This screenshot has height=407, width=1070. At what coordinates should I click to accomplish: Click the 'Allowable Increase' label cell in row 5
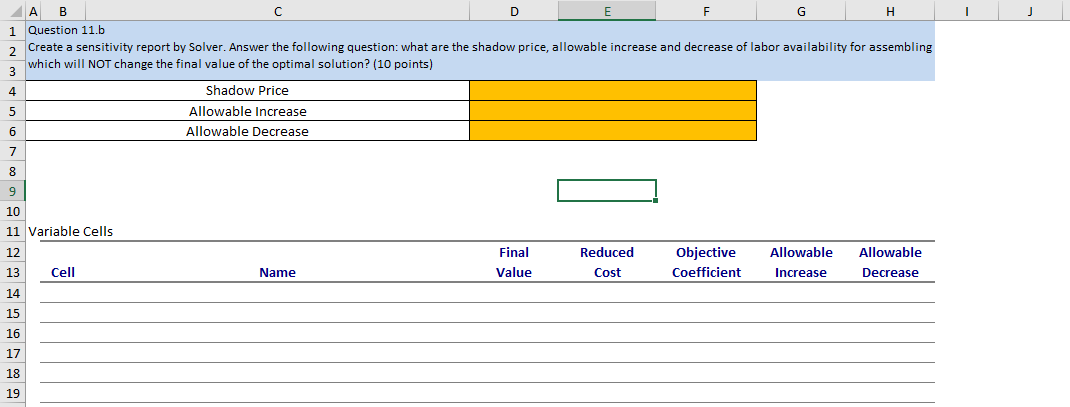click(247, 111)
